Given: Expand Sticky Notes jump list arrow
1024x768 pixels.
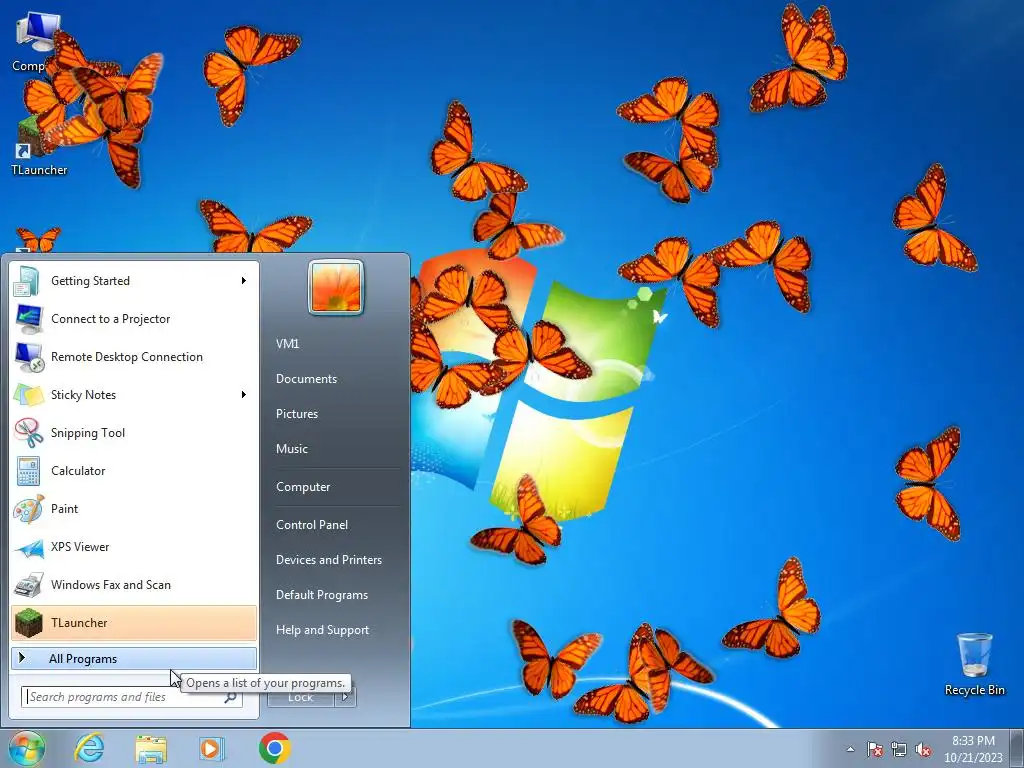Looking at the screenshot, I should click(244, 394).
